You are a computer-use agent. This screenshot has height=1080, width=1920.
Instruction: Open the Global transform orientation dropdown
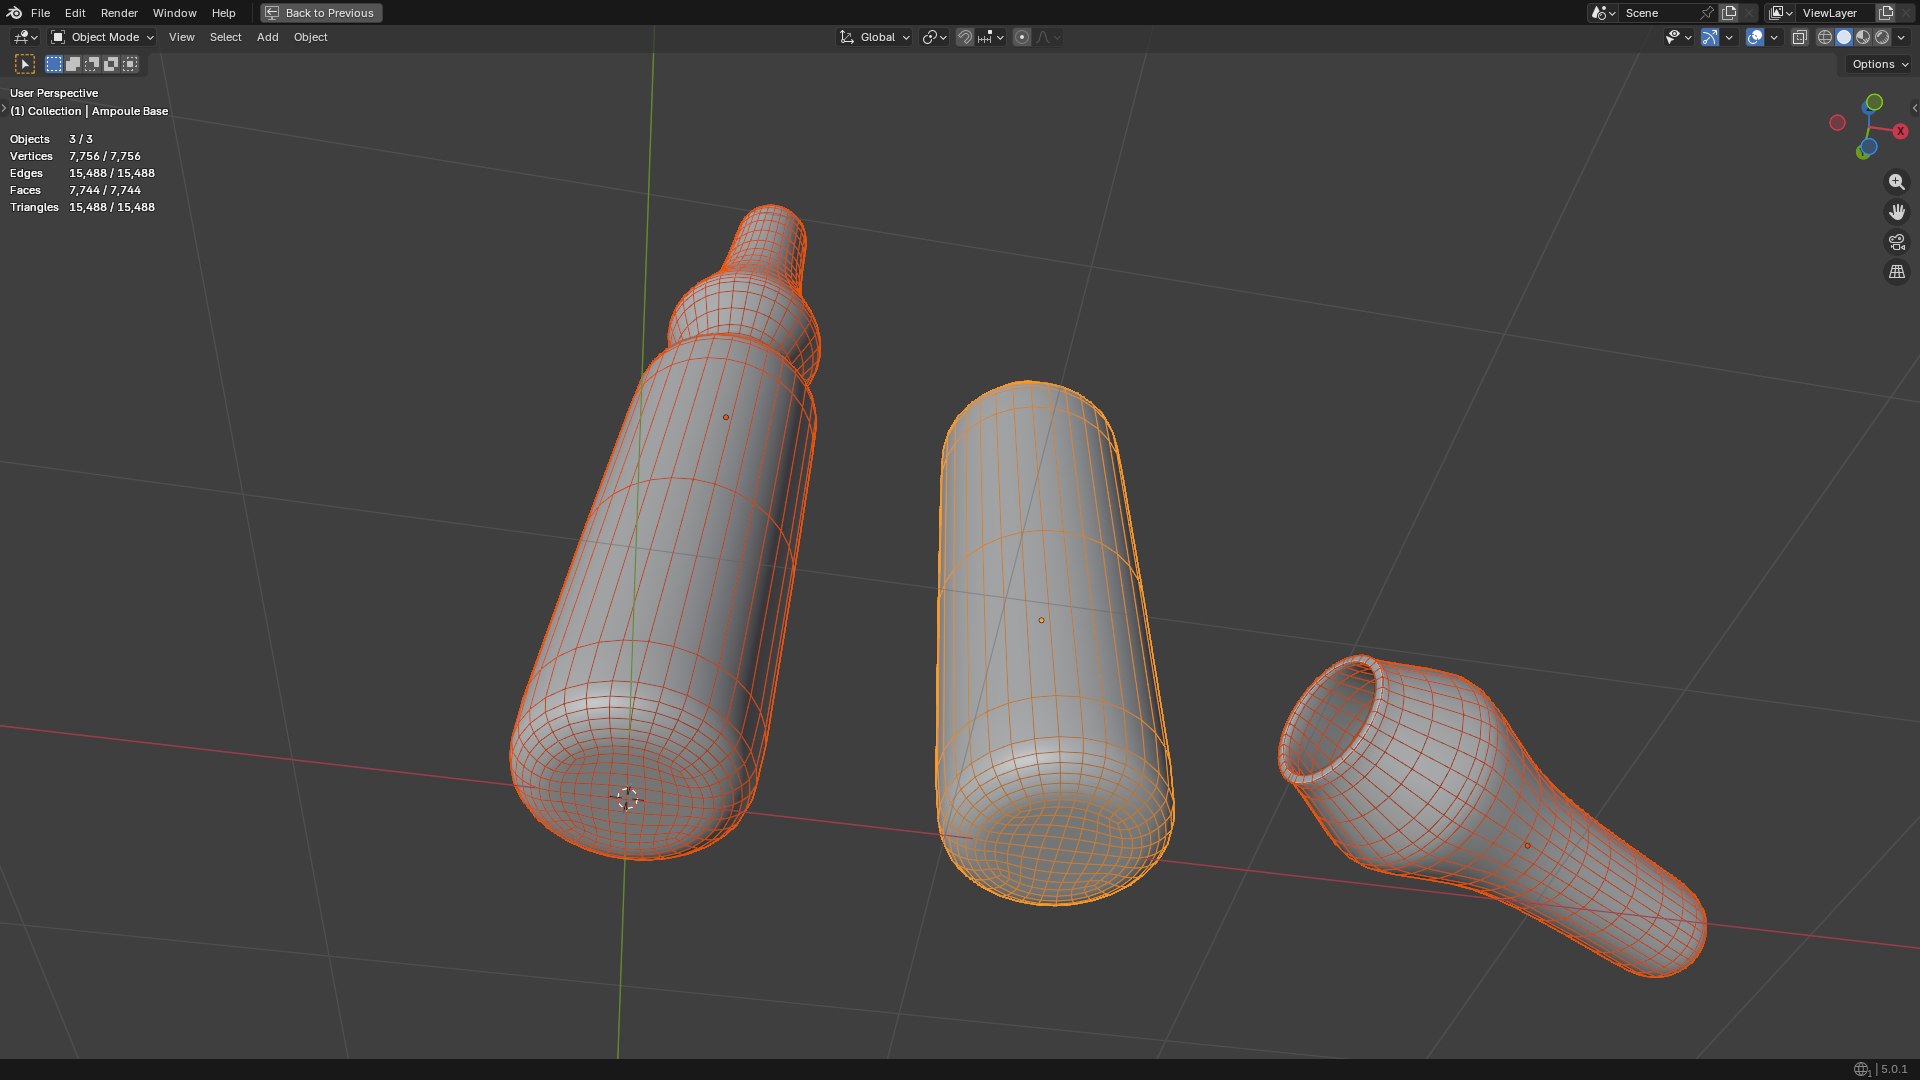point(875,37)
